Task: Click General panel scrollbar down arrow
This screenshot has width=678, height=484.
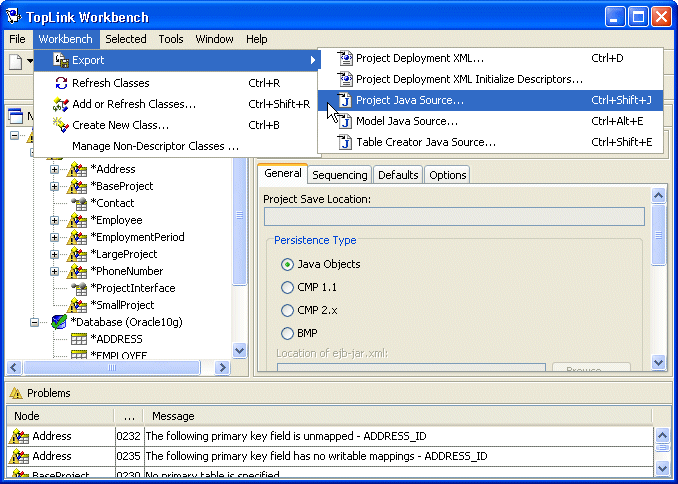Action: [658, 362]
